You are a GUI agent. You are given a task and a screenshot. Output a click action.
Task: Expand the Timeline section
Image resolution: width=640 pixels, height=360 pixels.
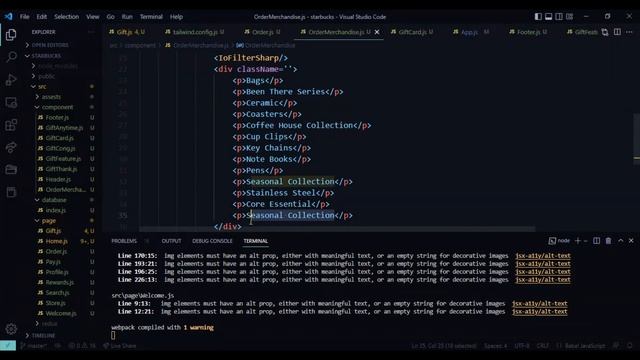click(43, 336)
